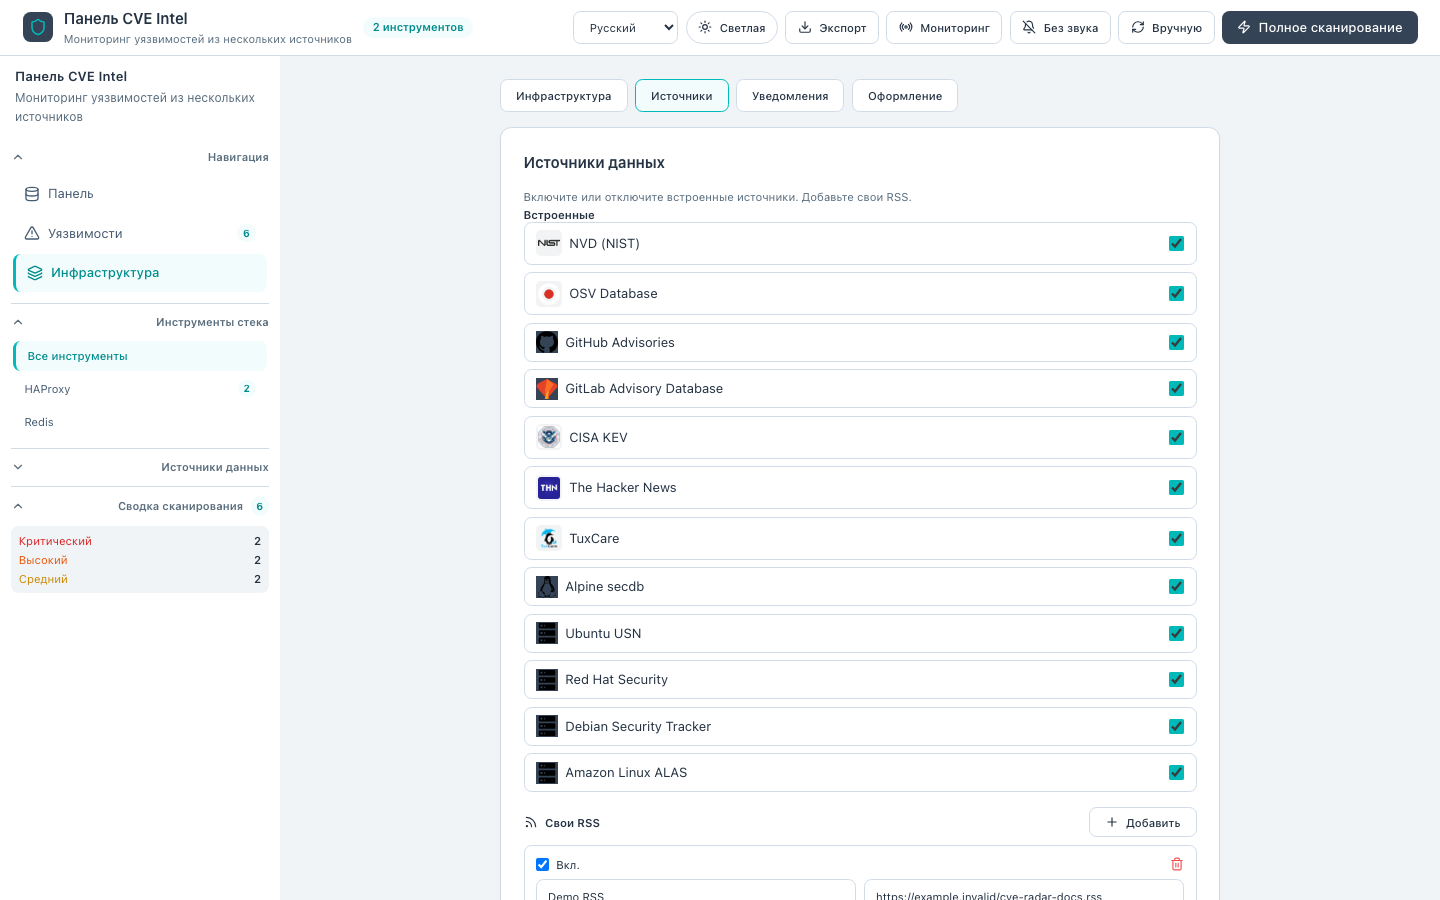Image resolution: width=1440 pixels, height=900 pixels.
Task: Click the RSS icon beside Свои RSS
Action: click(531, 823)
